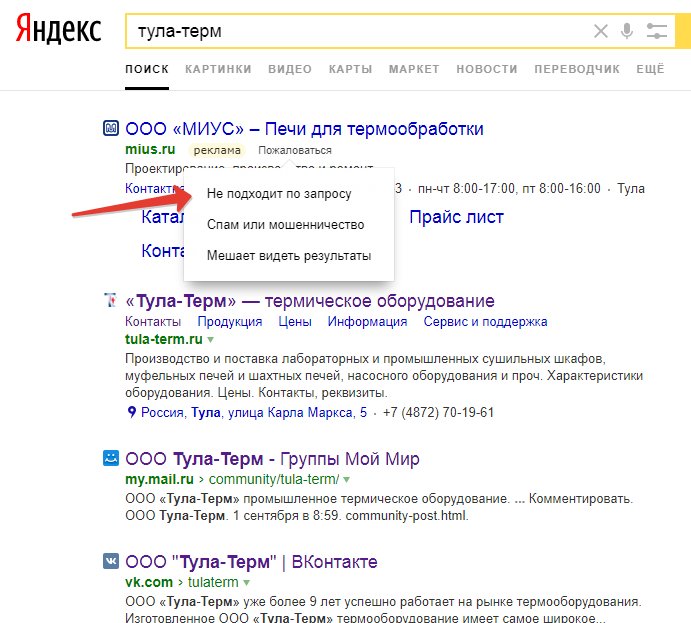Go to the Новости tab

pyautogui.click(x=487, y=69)
